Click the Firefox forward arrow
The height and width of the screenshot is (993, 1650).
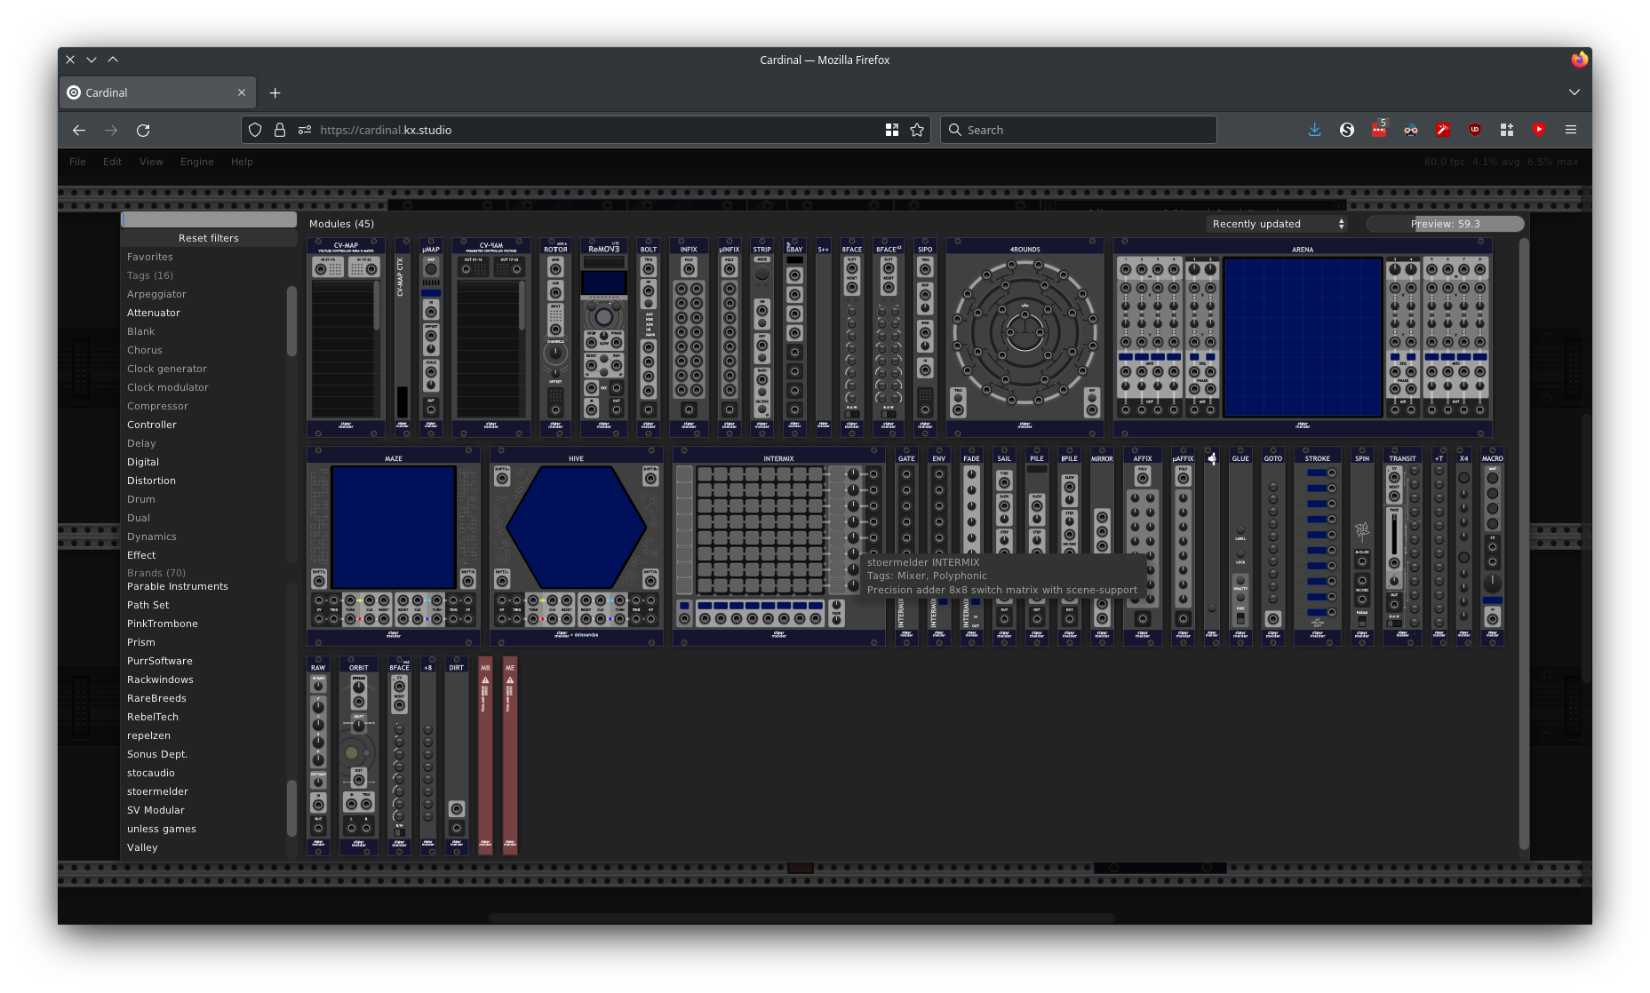(111, 130)
